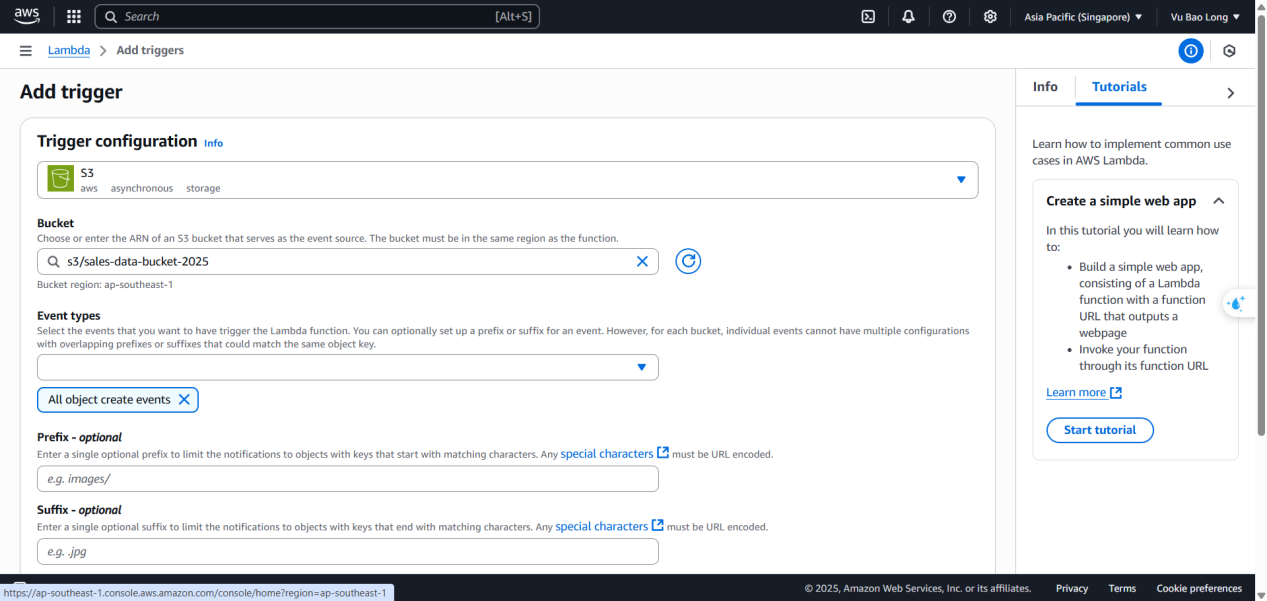This screenshot has width=1267, height=601.
Task: Open Cookie preferences in the footer
Action: point(1199,589)
